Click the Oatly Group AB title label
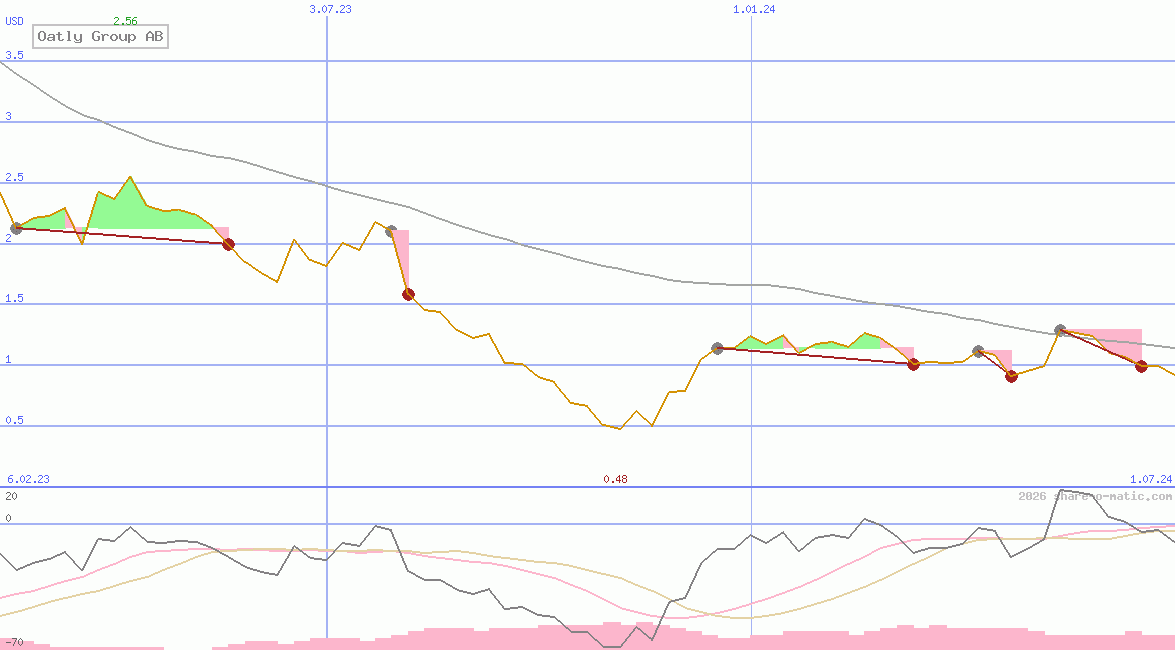The height and width of the screenshot is (650, 1175). (x=101, y=37)
